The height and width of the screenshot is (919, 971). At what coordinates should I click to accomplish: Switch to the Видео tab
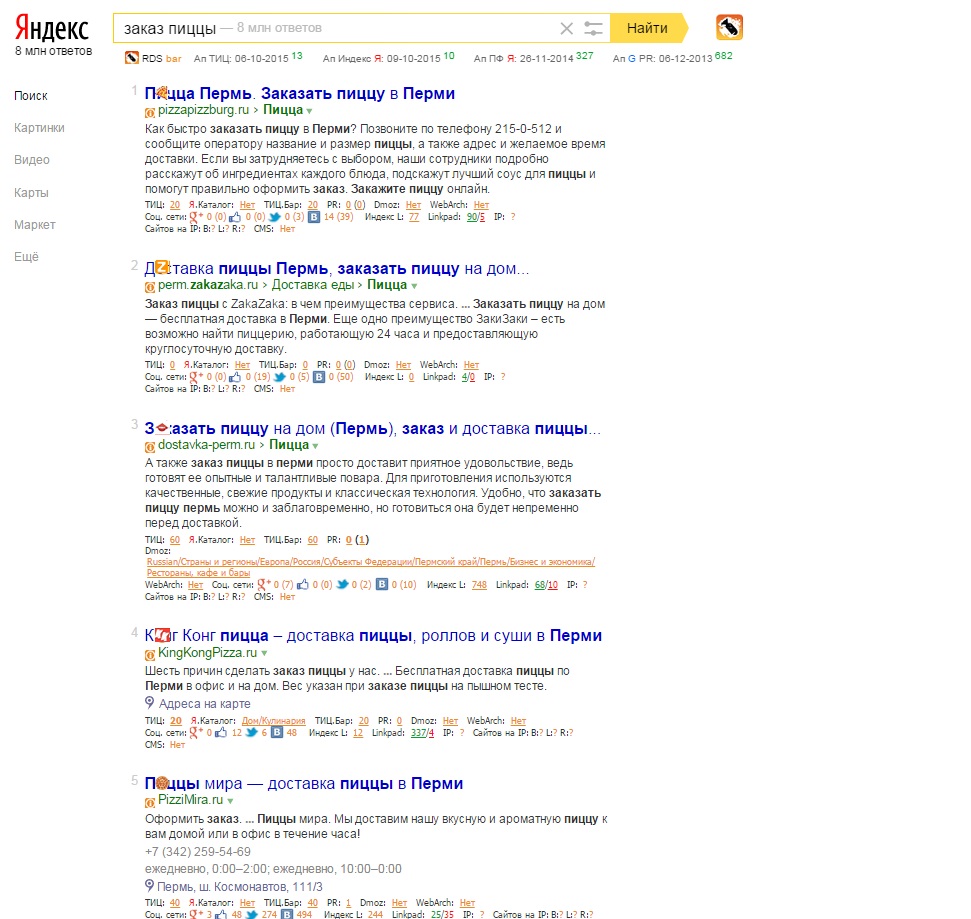click(32, 160)
